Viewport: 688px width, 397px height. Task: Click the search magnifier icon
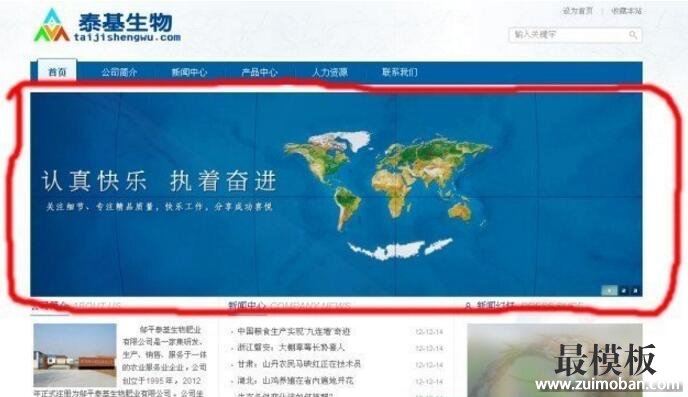(633, 35)
